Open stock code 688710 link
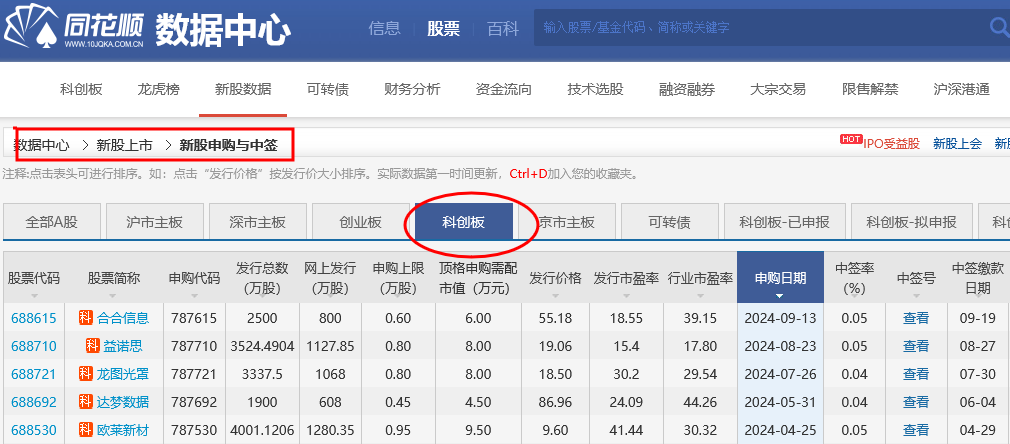1010x444 pixels. 33,346
